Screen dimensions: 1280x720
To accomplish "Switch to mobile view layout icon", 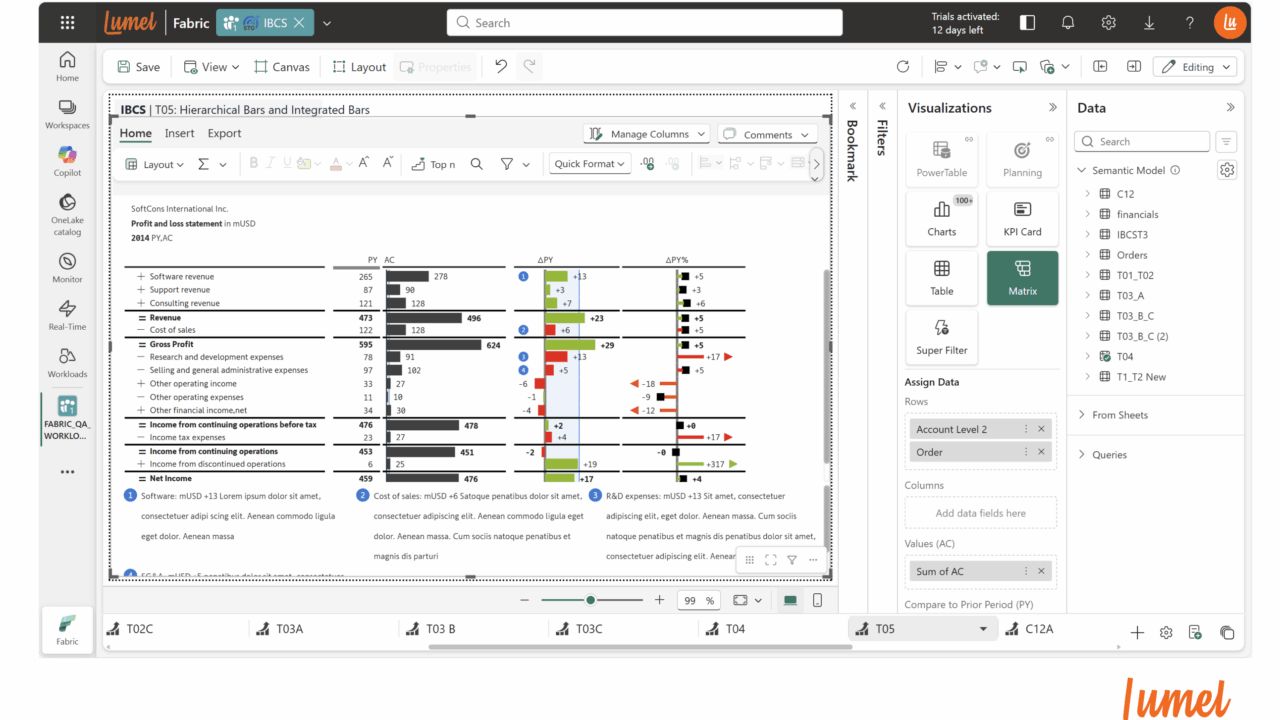I will tap(817, 600).
